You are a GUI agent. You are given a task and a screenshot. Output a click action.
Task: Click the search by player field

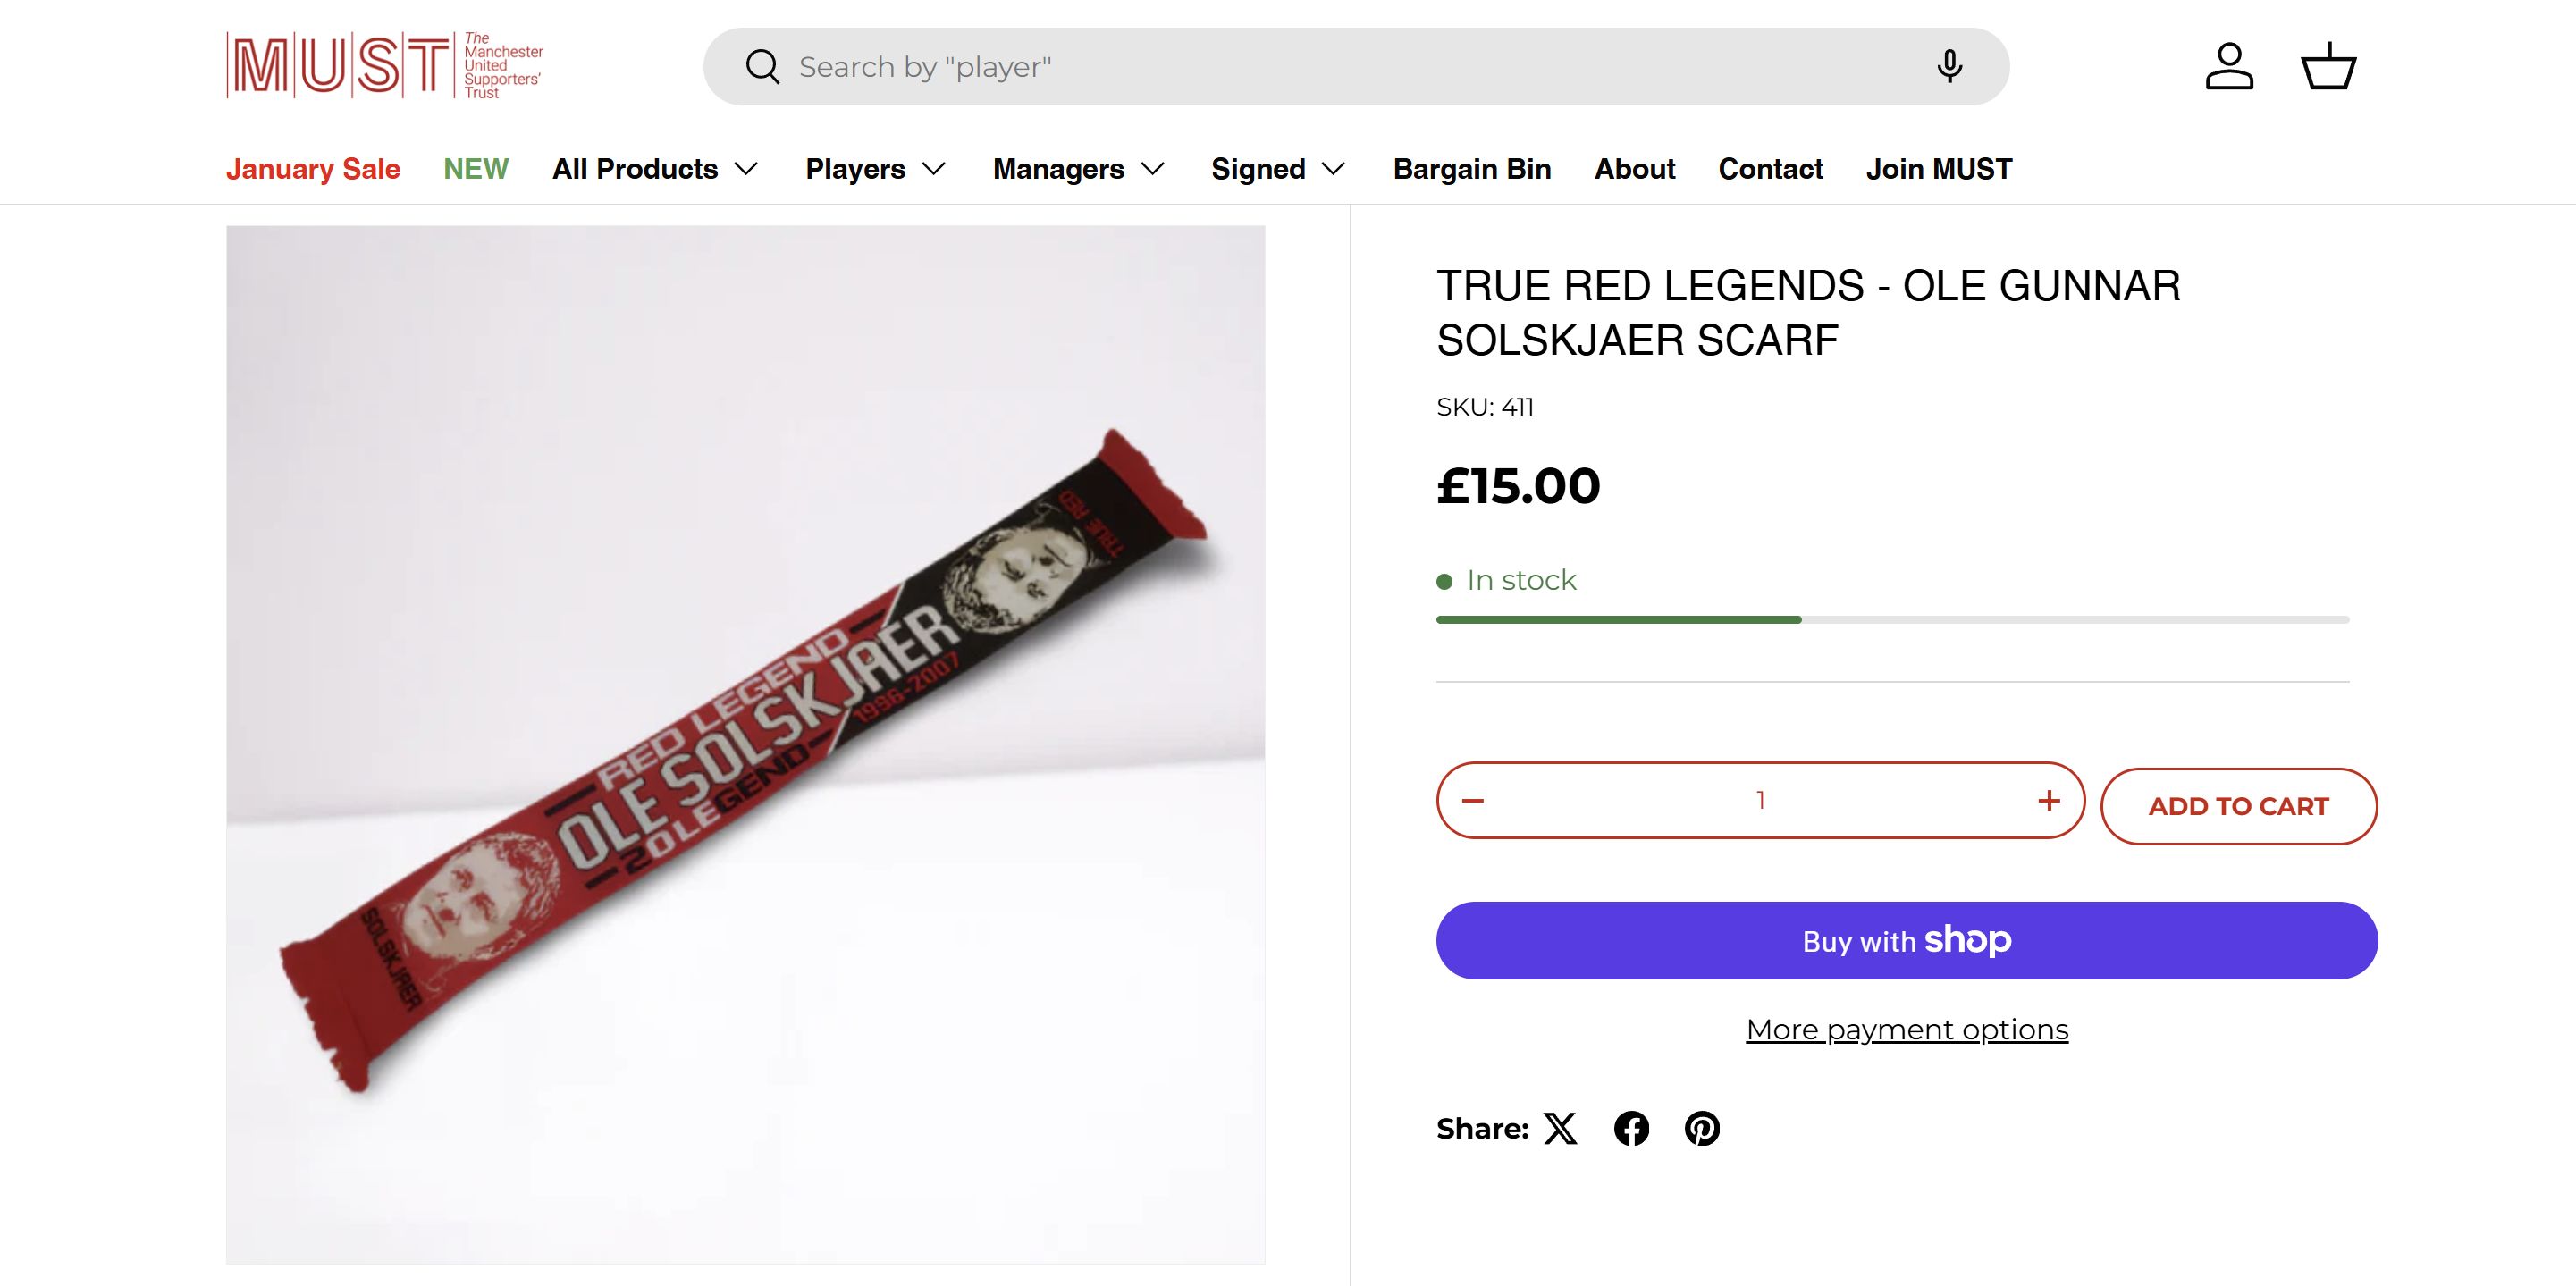click(1350, 67)
